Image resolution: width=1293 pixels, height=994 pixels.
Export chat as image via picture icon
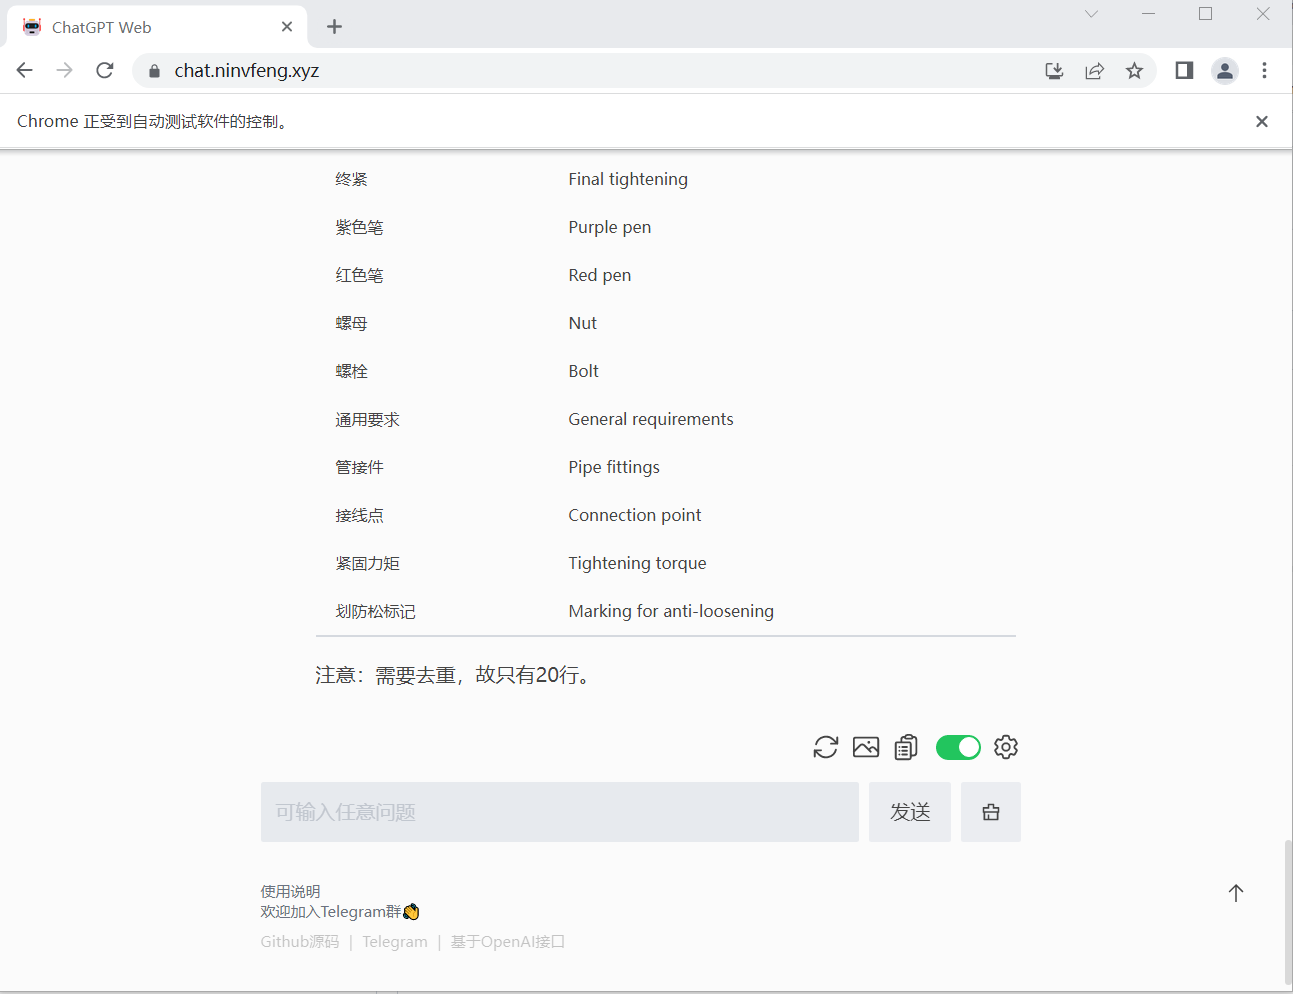pos(866,747)
